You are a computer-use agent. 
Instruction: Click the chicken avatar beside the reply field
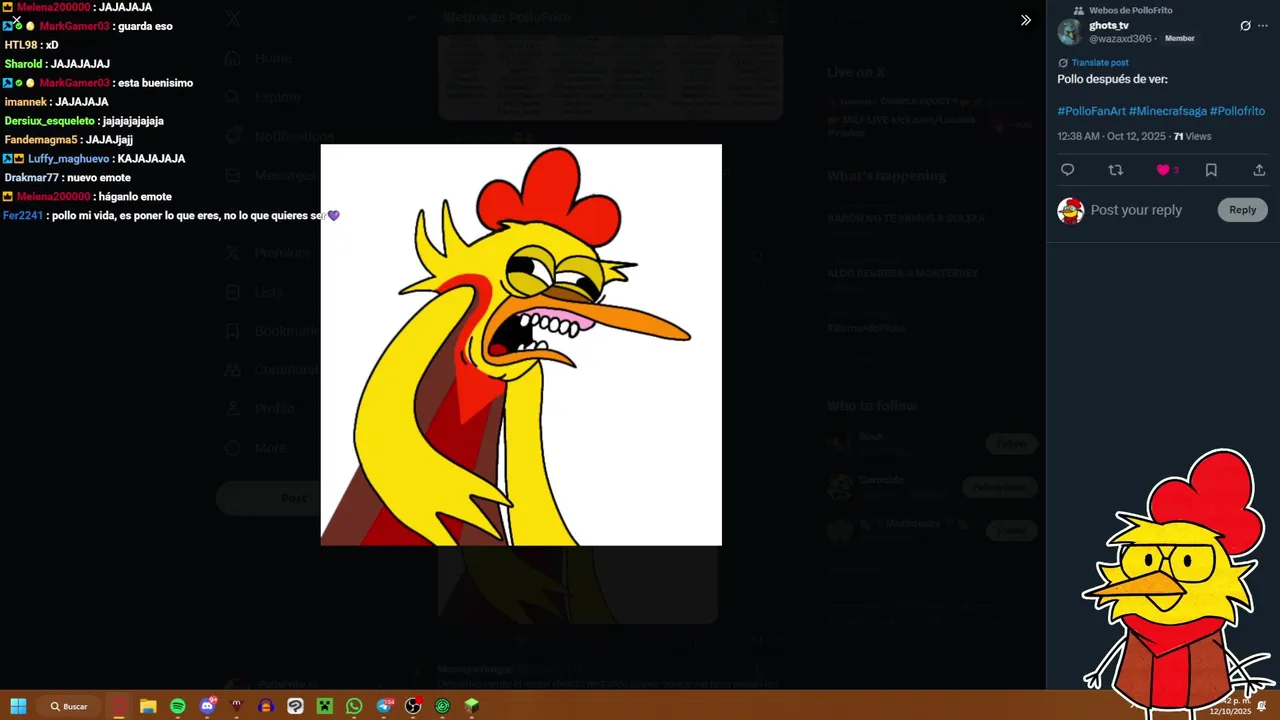(1070, 210)
